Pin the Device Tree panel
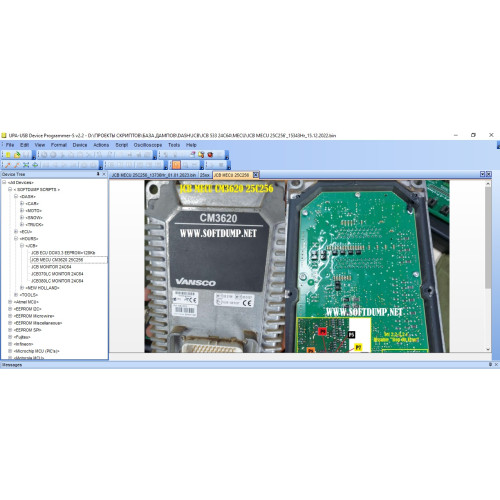 coord(98,174)
